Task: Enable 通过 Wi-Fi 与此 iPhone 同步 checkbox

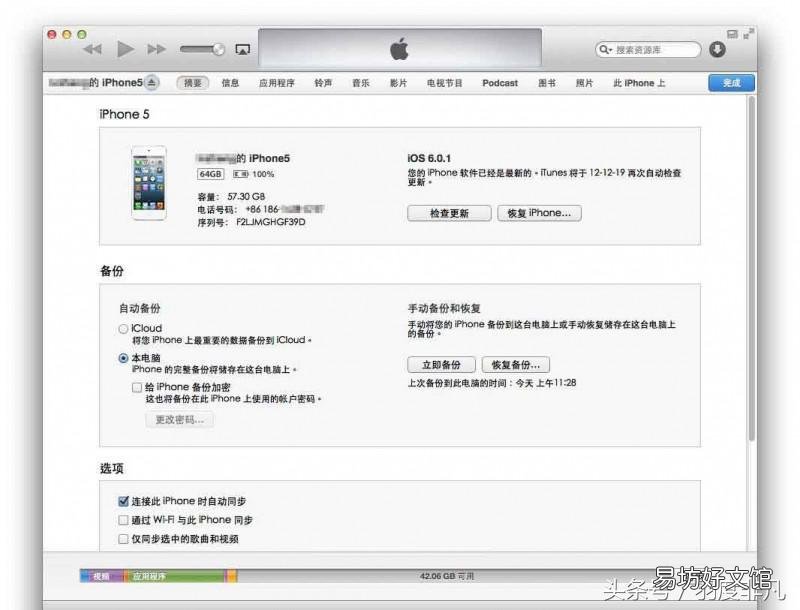Action: 123,520
